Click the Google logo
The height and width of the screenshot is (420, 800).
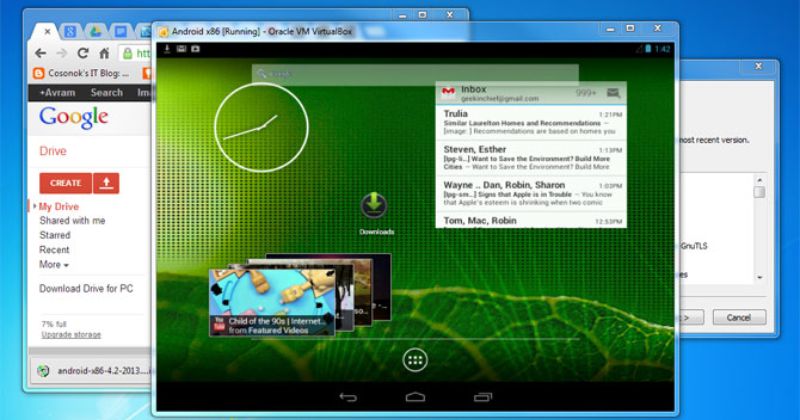(x=73, y=117)
